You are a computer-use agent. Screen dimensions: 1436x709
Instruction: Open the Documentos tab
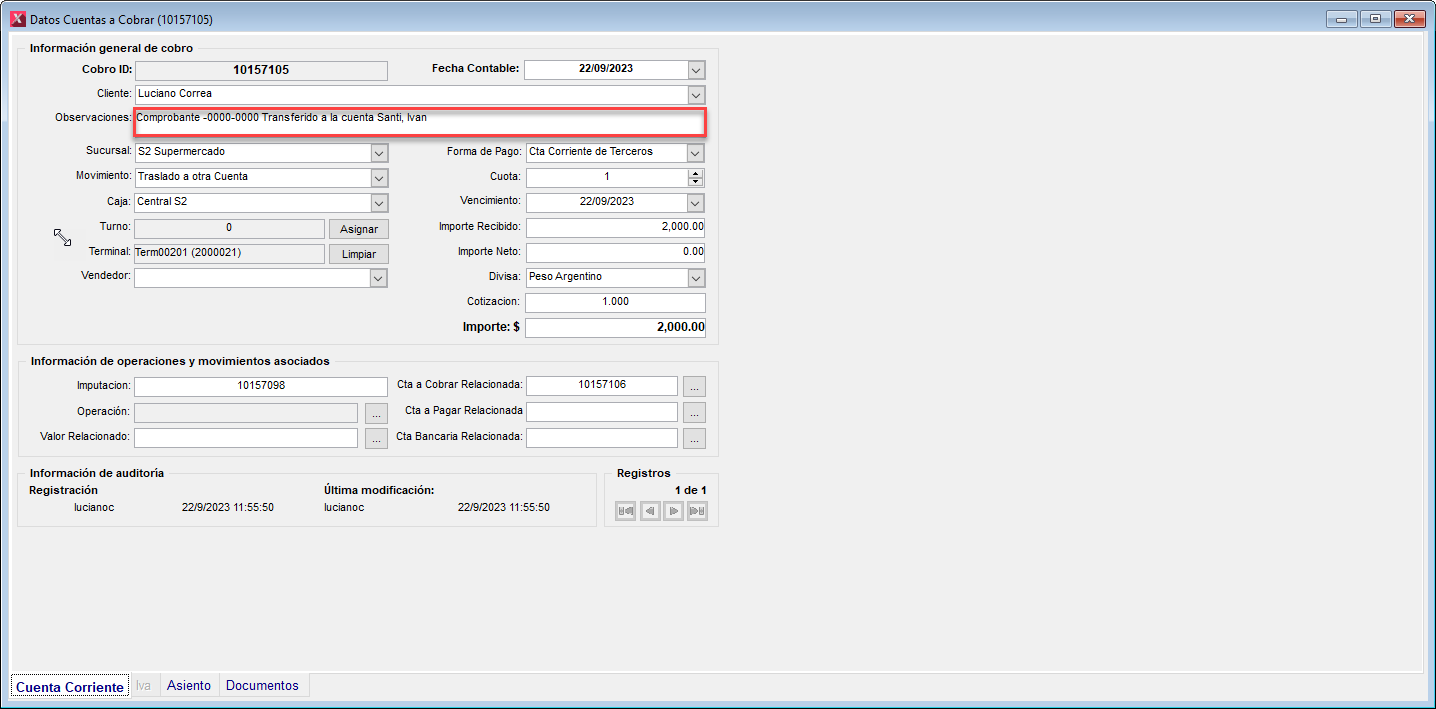tap(262, 686)
